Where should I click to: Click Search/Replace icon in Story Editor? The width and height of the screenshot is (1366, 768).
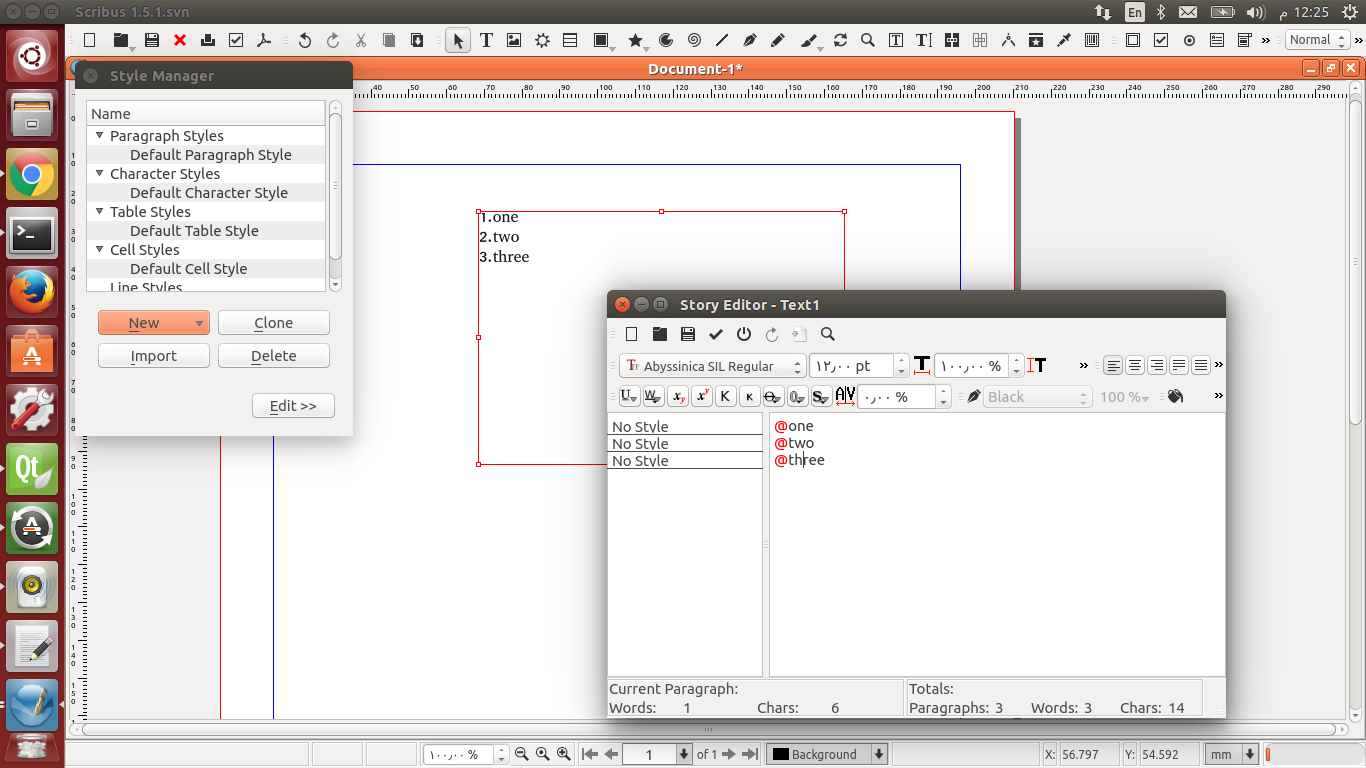[x=827, y=334]
